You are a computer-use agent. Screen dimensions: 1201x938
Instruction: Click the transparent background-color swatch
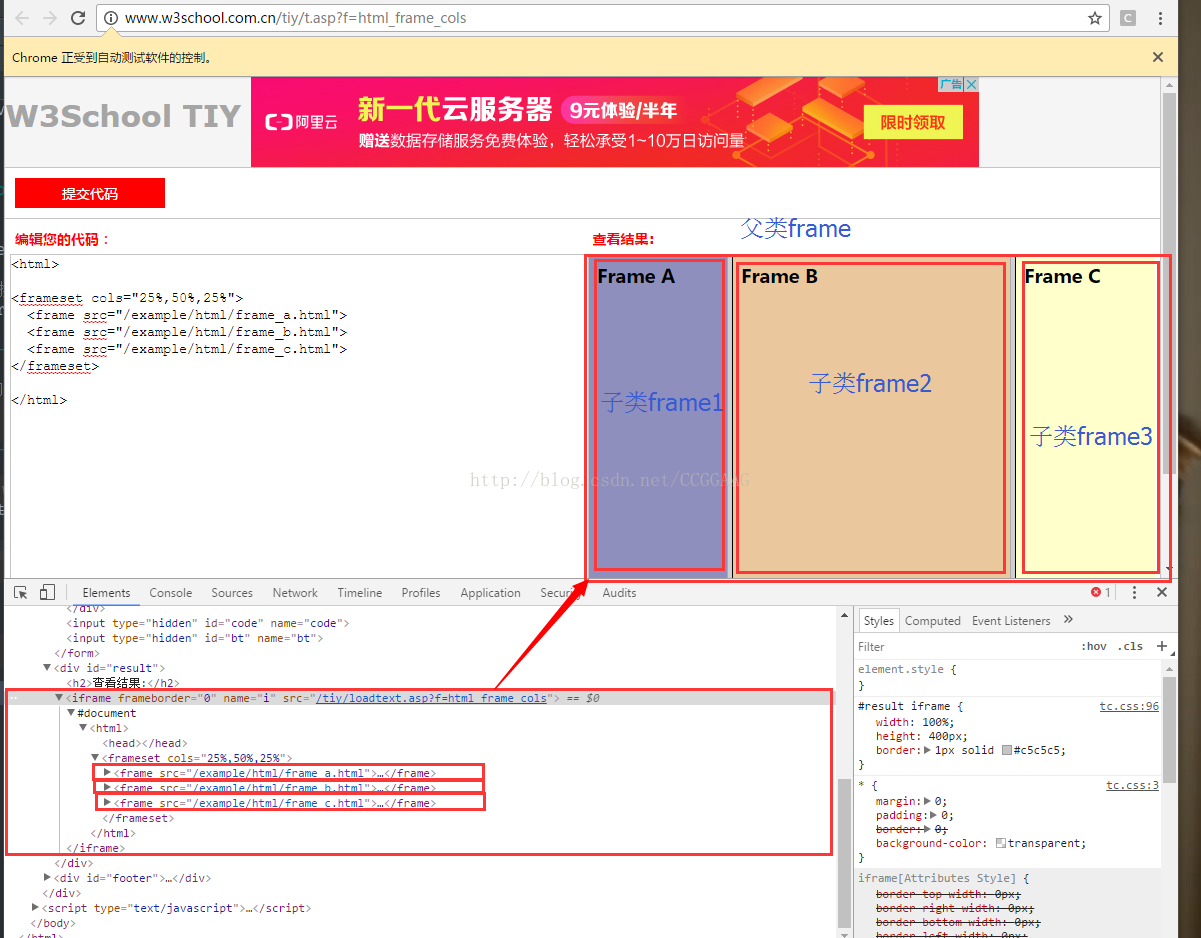(x=1001, y=843)
